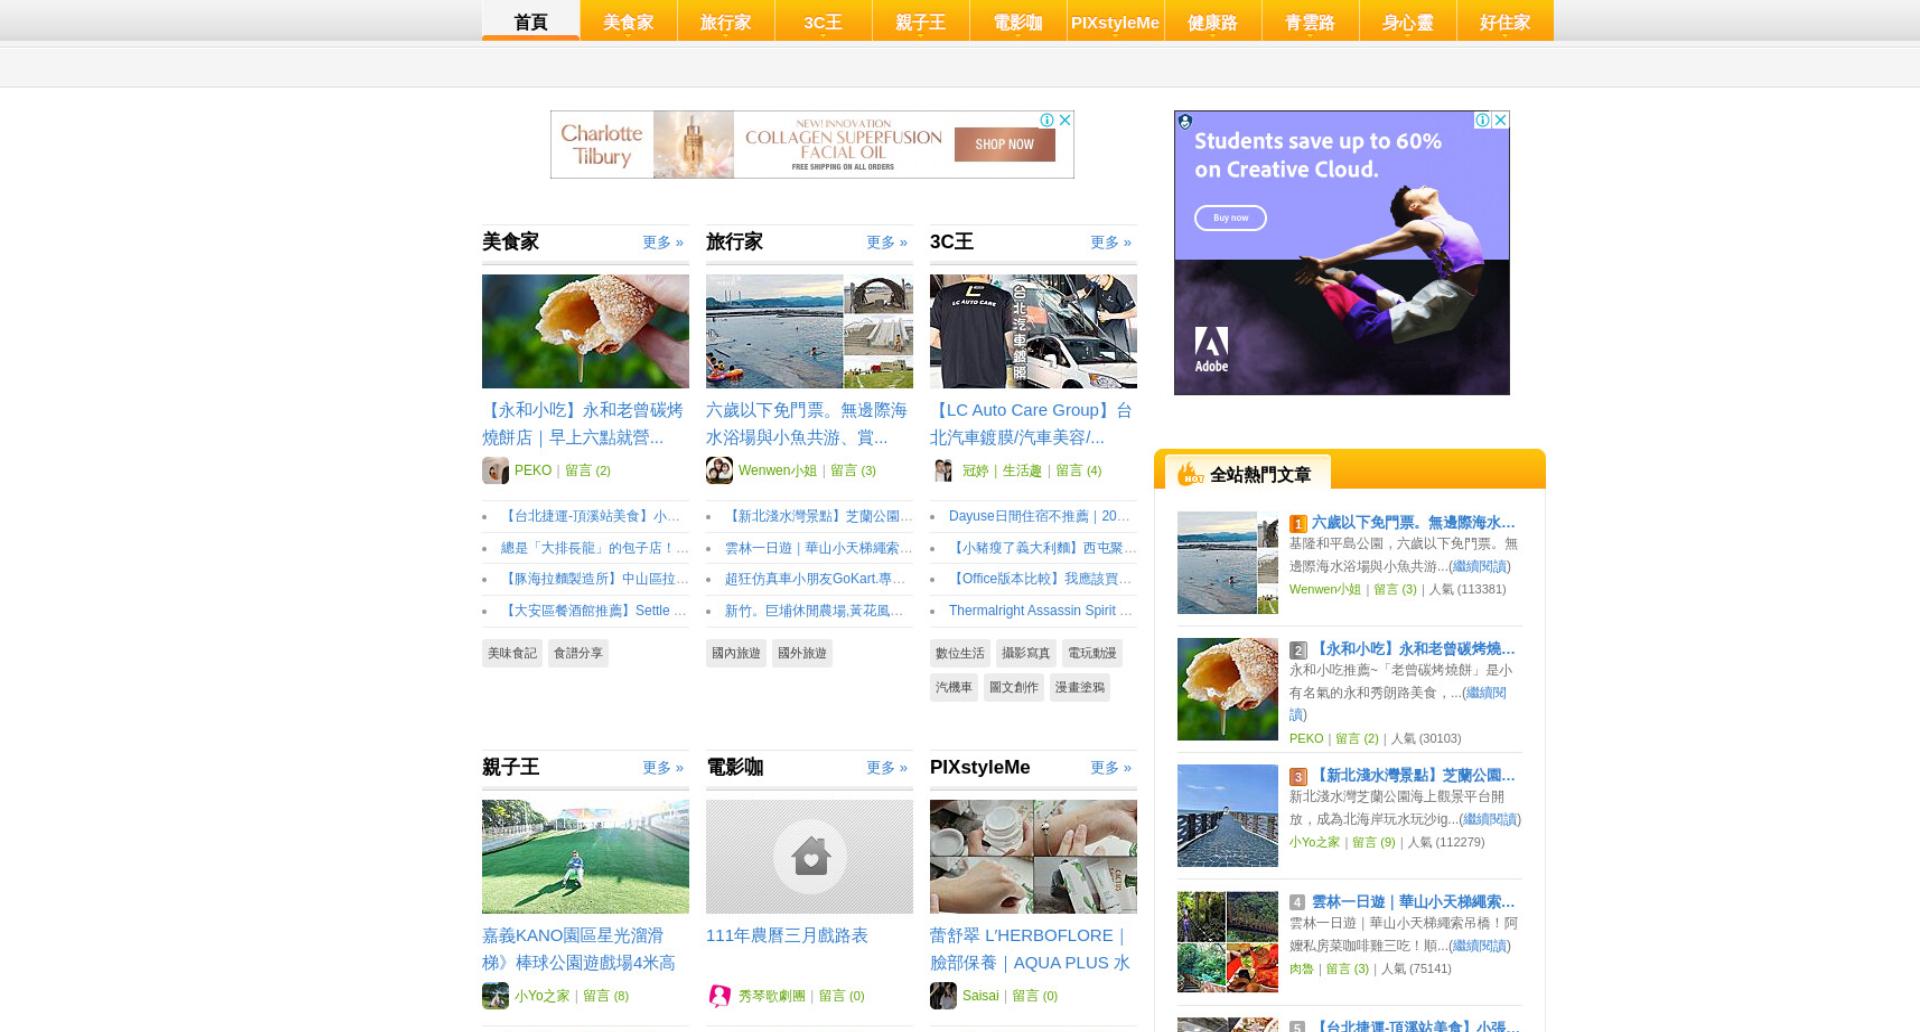Open the L'HERBOFLORE skincare thumbnail

click(1033, 856)
